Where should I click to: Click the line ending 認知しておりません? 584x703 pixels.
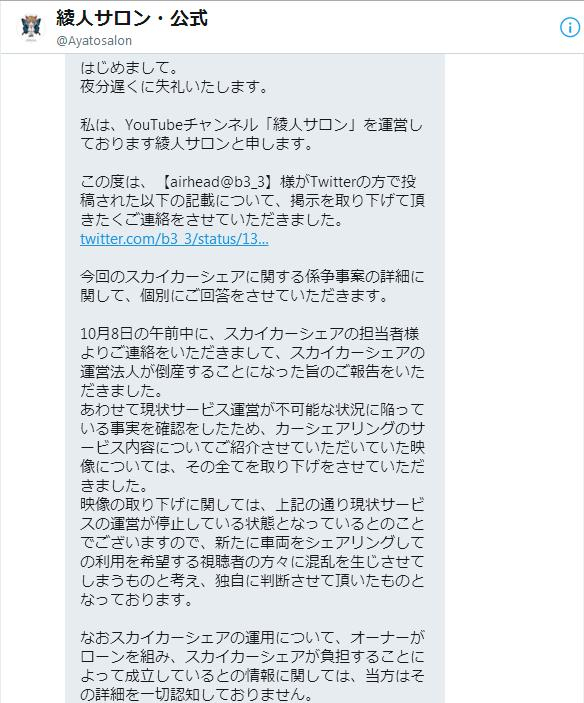coord(196,695)
